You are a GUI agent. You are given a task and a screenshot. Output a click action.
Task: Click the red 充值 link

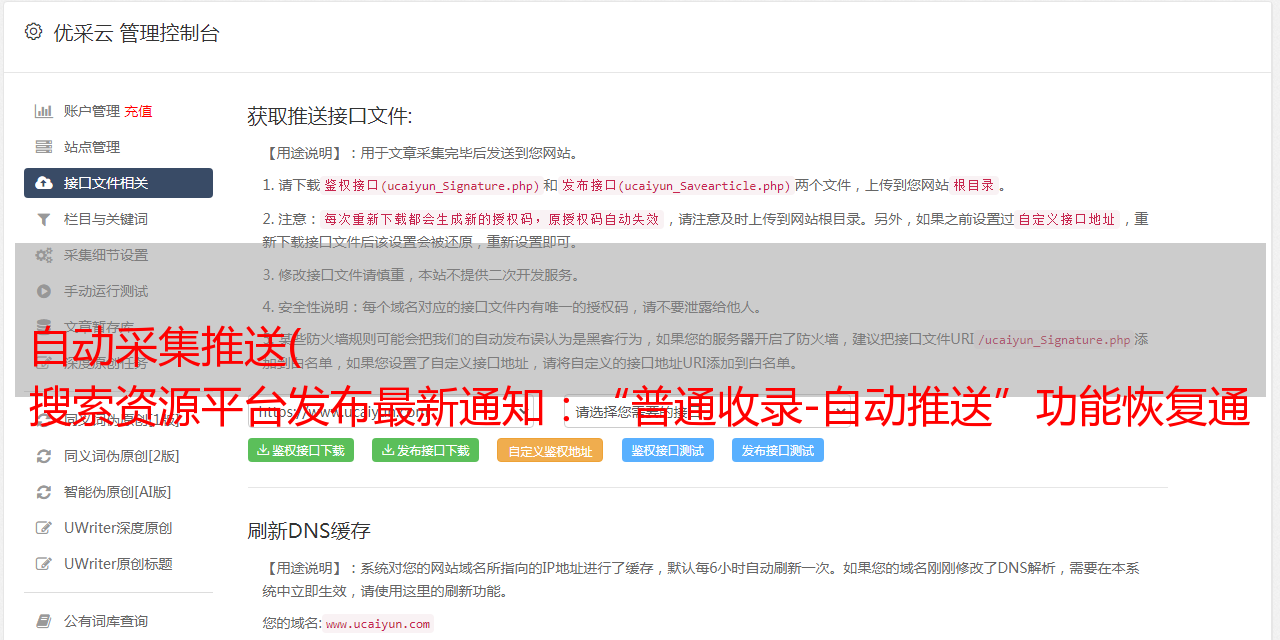point(139,111)
